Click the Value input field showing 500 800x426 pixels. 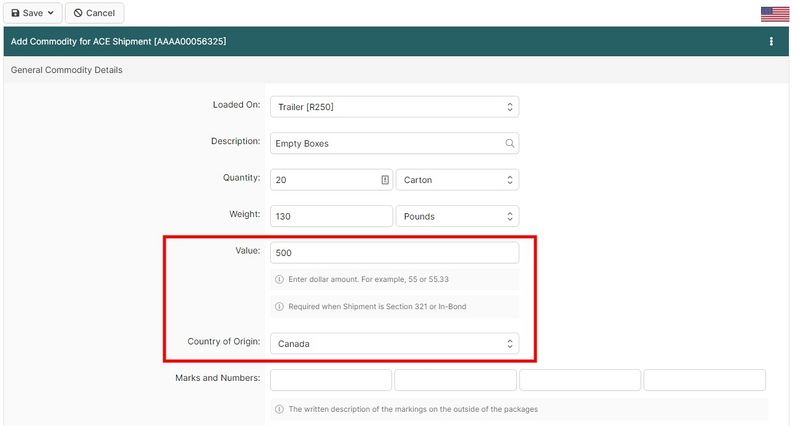(394, 253)
